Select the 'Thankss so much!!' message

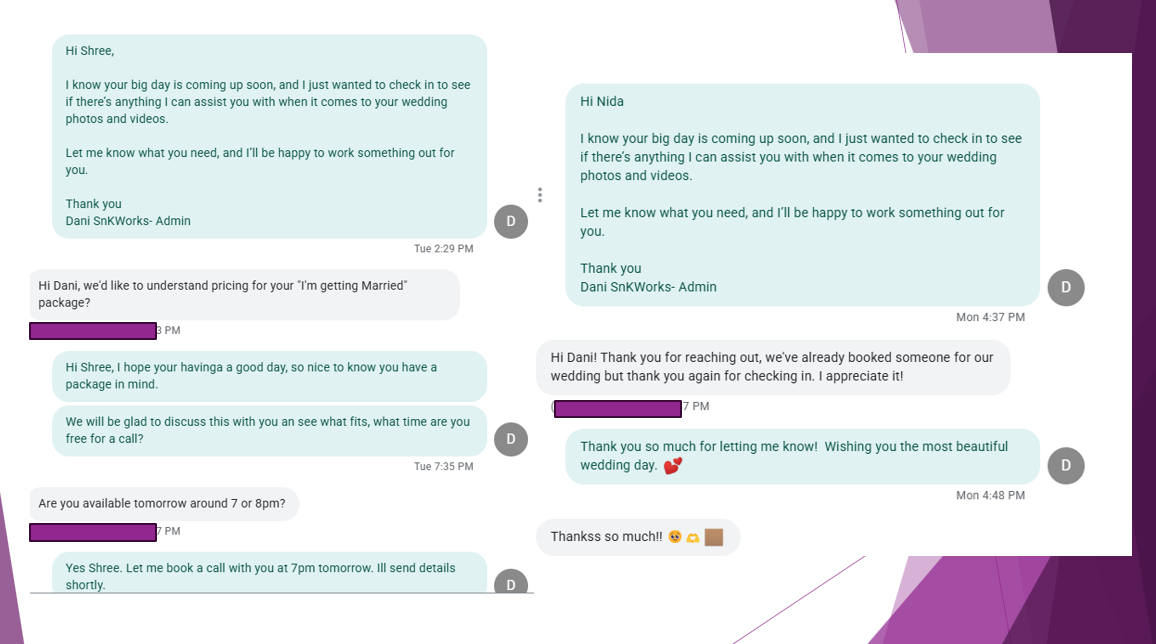pos(637,537)
